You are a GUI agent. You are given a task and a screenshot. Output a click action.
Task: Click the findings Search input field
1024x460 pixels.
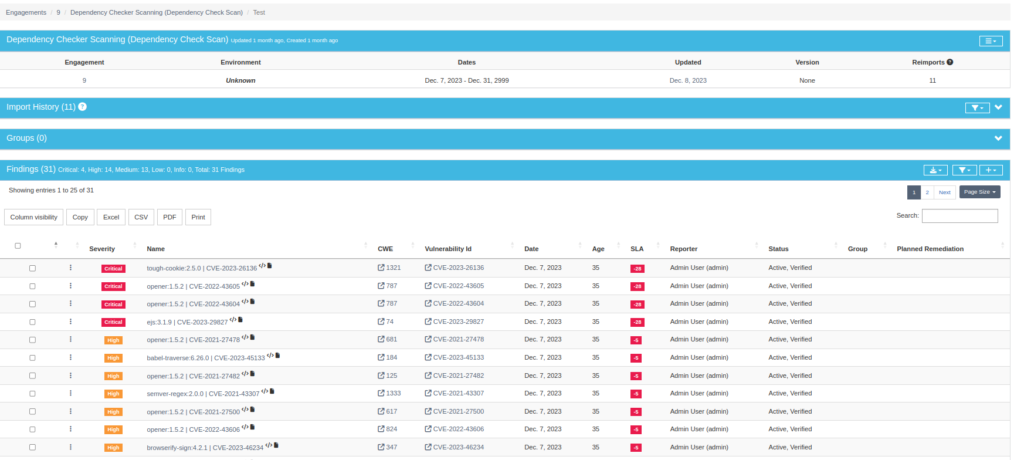coord(959,216)
